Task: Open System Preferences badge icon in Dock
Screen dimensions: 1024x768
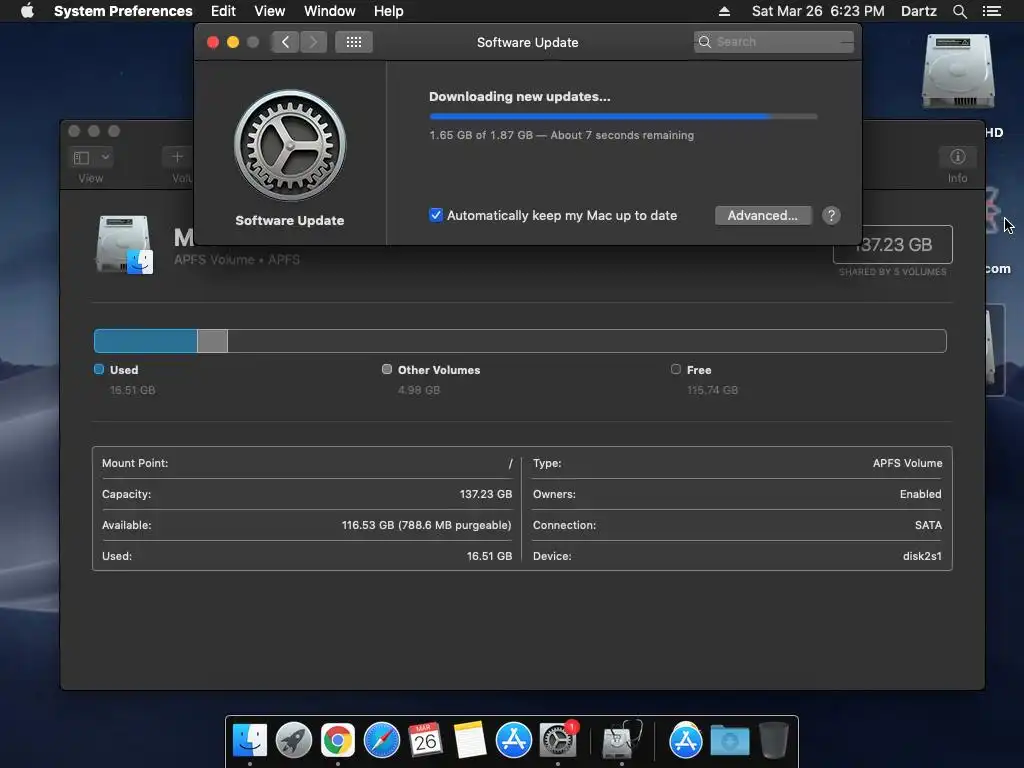Action: pos(558,740)
